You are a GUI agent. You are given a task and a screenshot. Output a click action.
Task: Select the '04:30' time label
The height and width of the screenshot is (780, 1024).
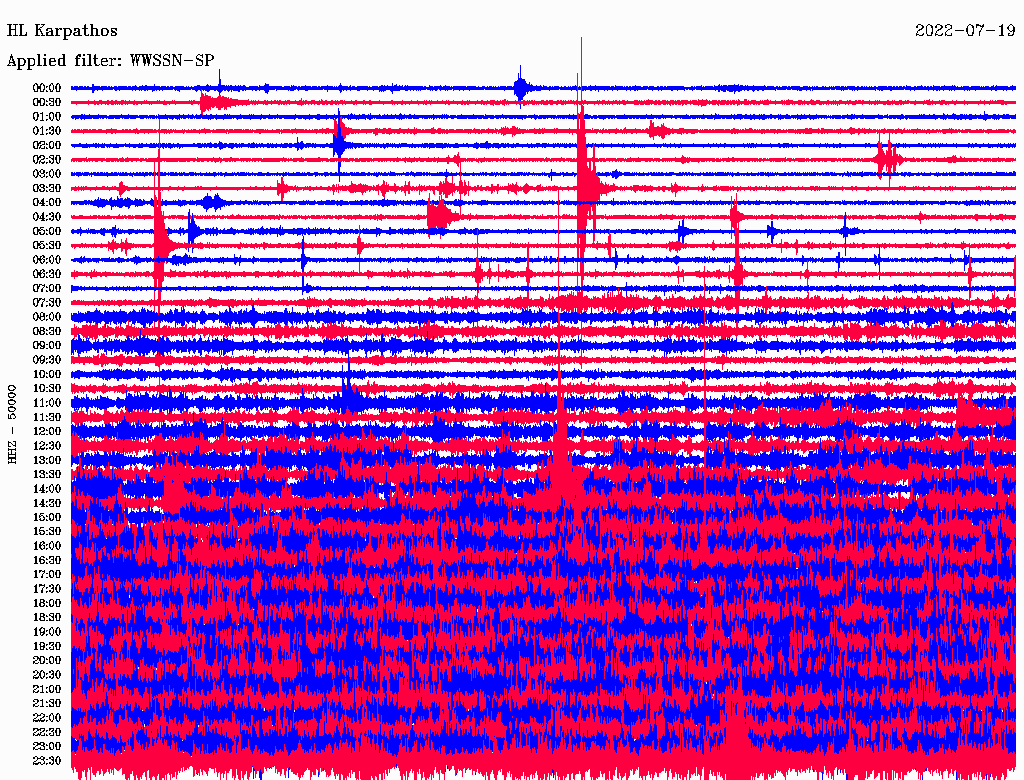tap(47, 217)
